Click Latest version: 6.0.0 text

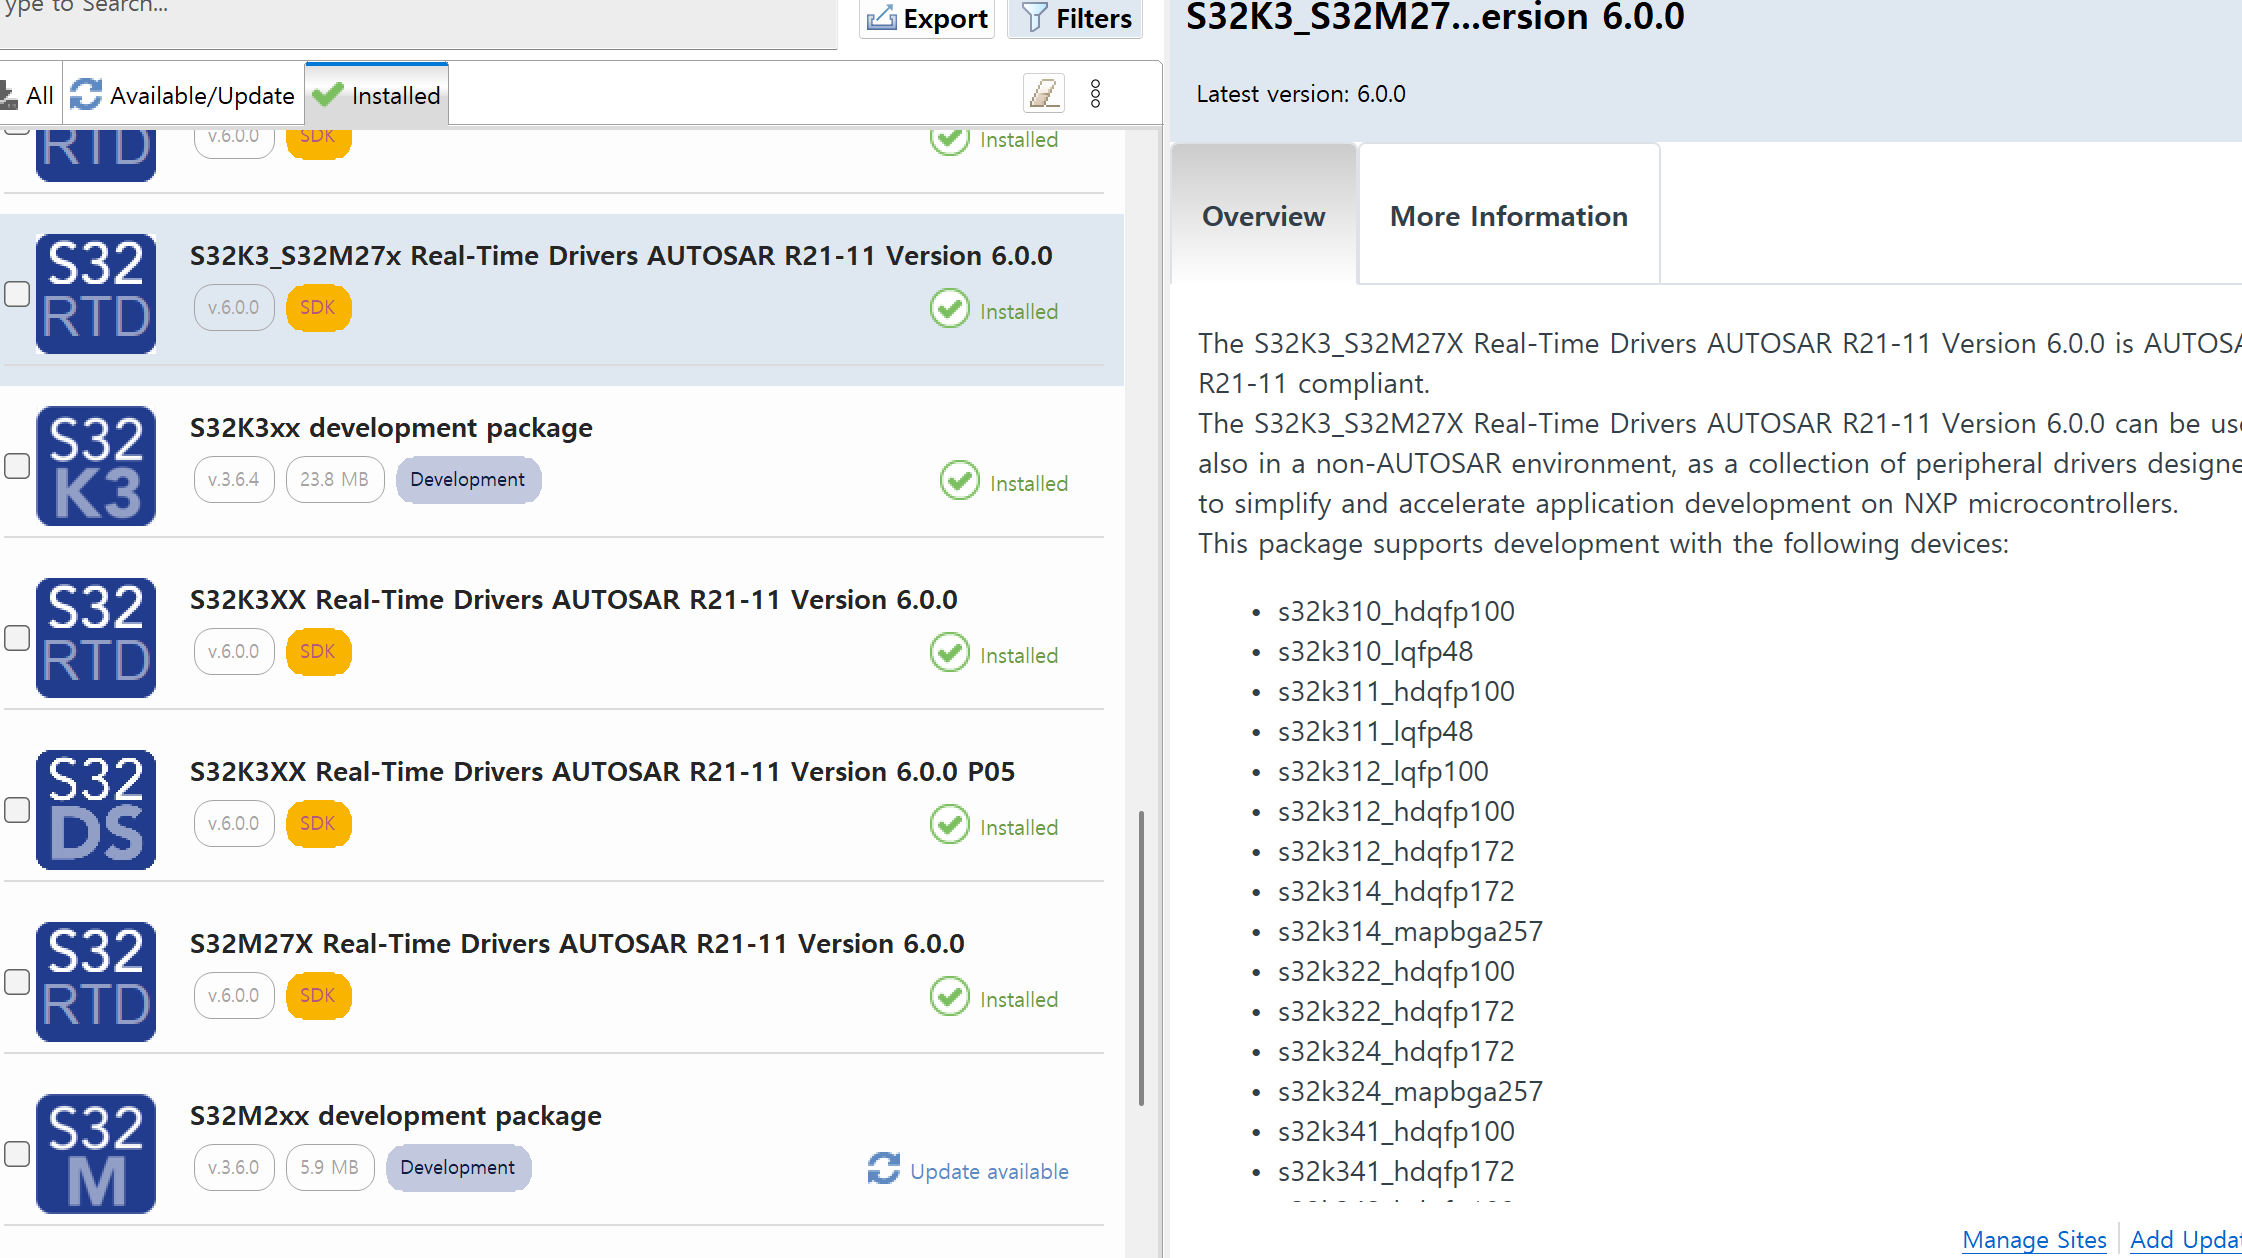(1301, 94)
